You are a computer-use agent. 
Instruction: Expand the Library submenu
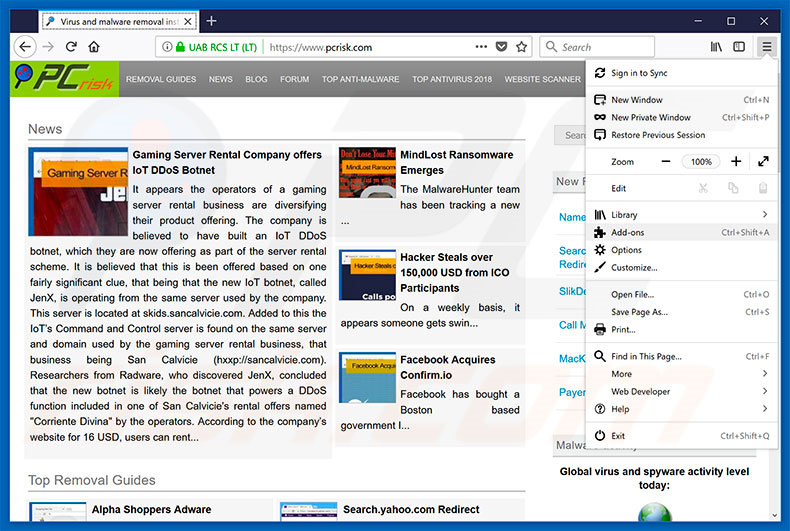coord(681,215)
